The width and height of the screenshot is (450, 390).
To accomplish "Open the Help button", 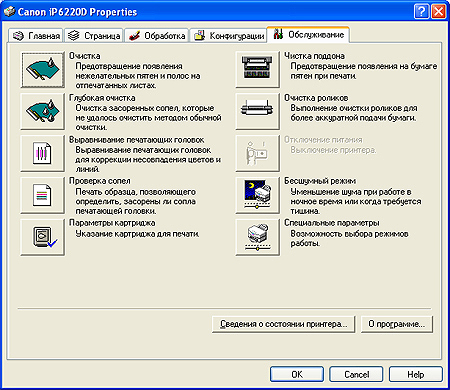I will click(416, 374).
